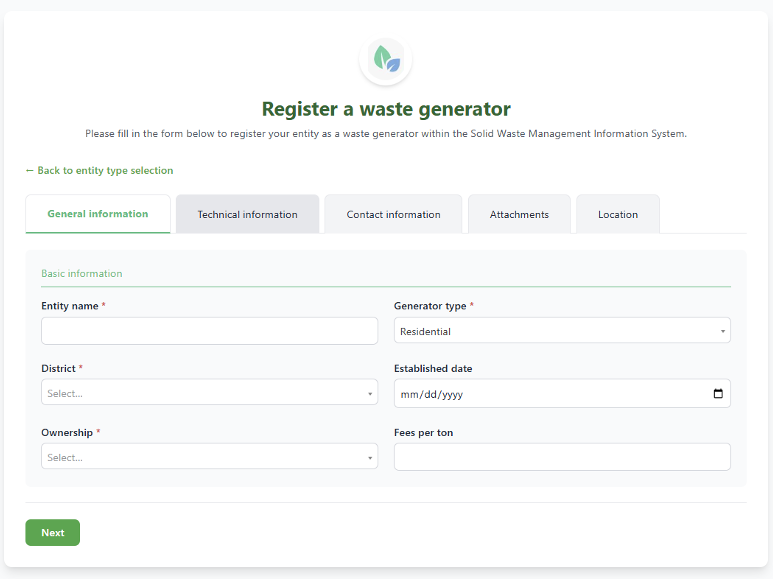774x580 pixels.
Task: Click the "Register a waste generator" heading
Action: point(386,109)
